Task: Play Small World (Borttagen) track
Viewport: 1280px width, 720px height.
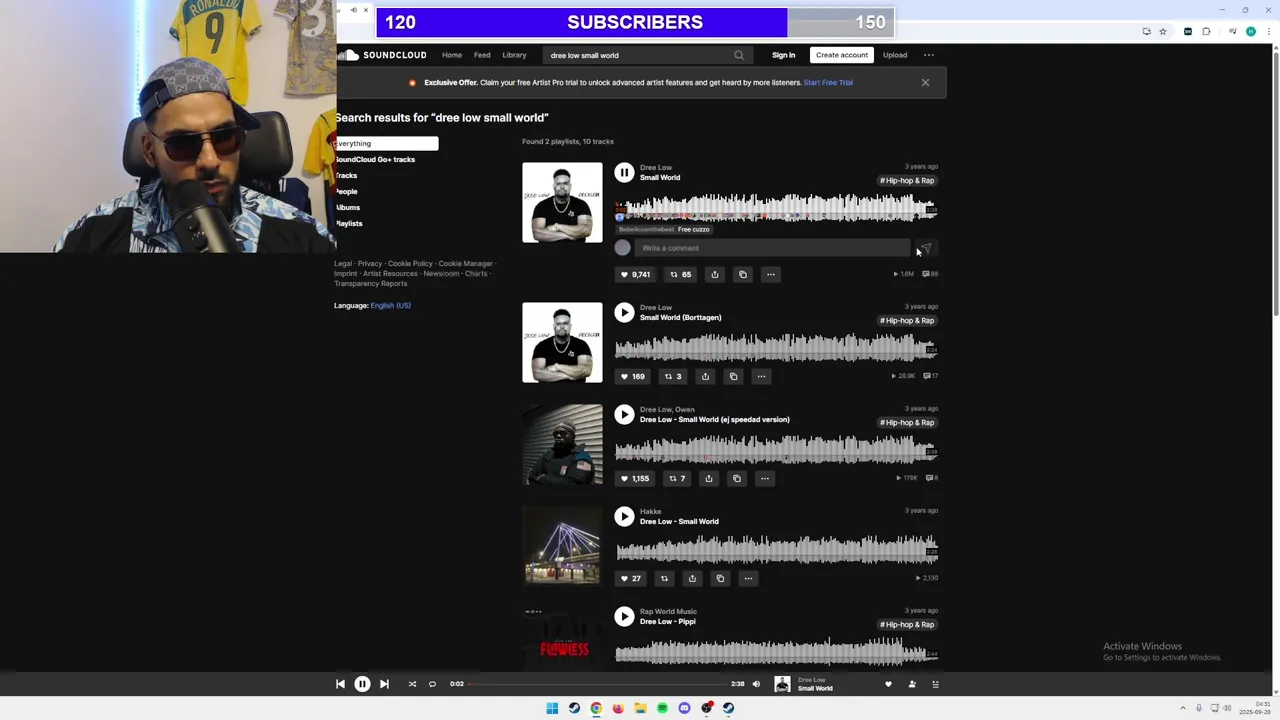Action: [x=624, y=312]
